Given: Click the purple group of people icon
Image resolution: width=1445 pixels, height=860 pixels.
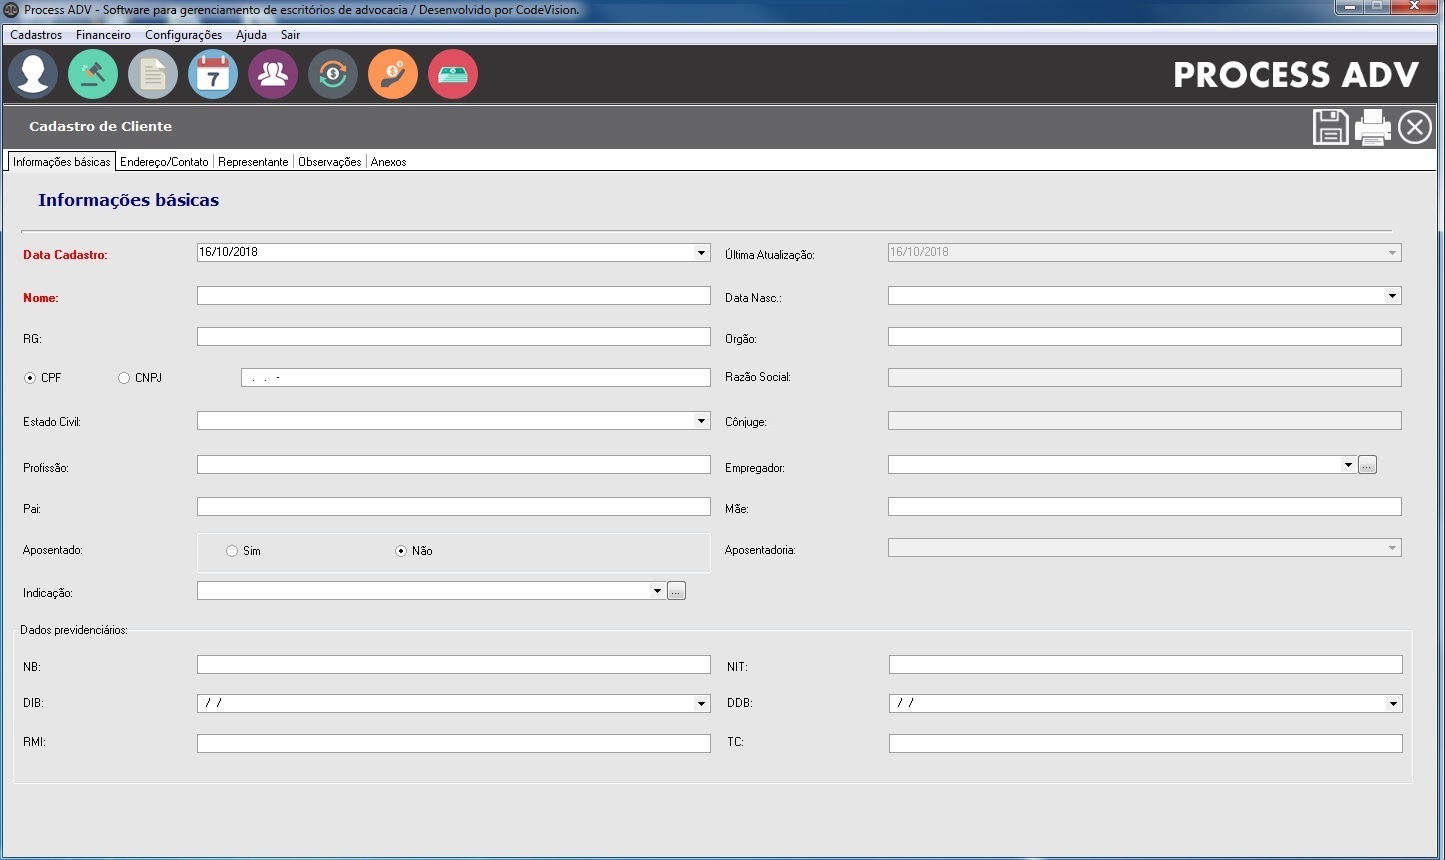Looking at the screenshot, I should [x=273, y=74].
